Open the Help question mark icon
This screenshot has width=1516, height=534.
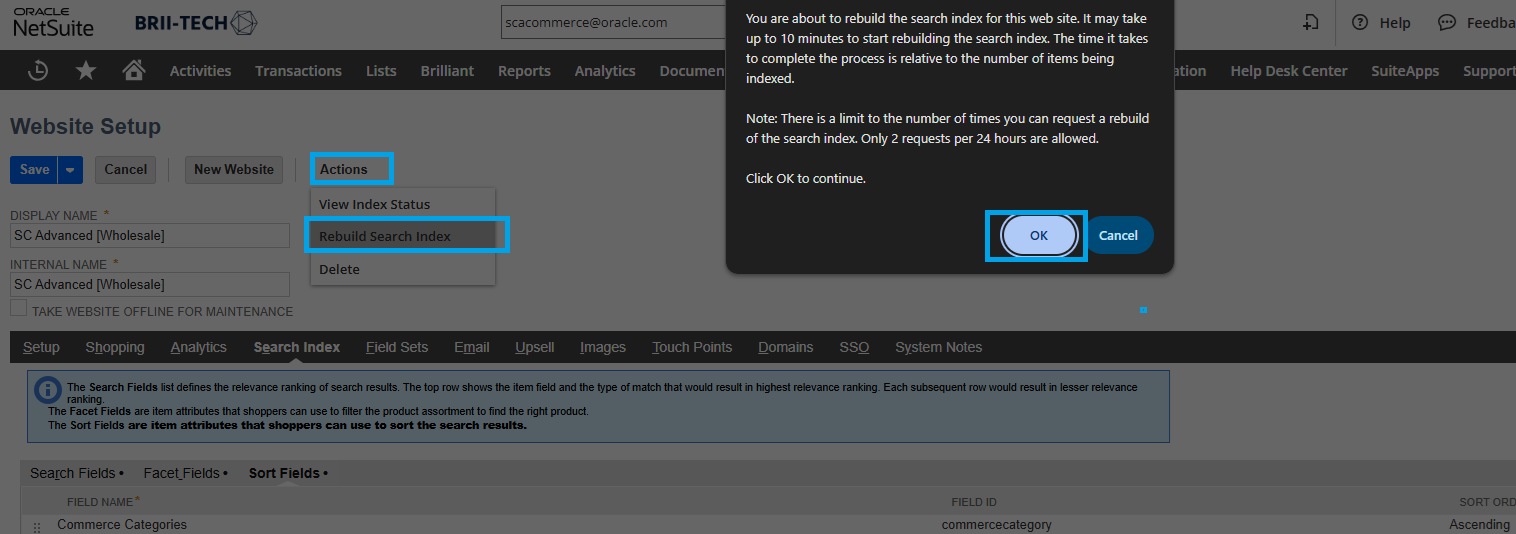[x=1360, y=22]
